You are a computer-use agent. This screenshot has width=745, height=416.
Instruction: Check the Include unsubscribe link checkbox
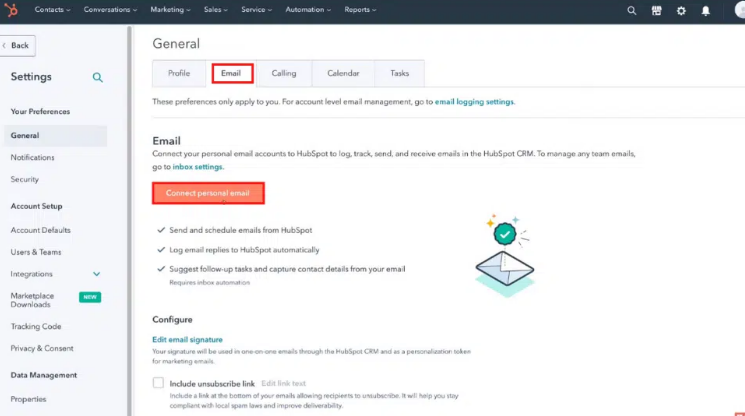158,383
